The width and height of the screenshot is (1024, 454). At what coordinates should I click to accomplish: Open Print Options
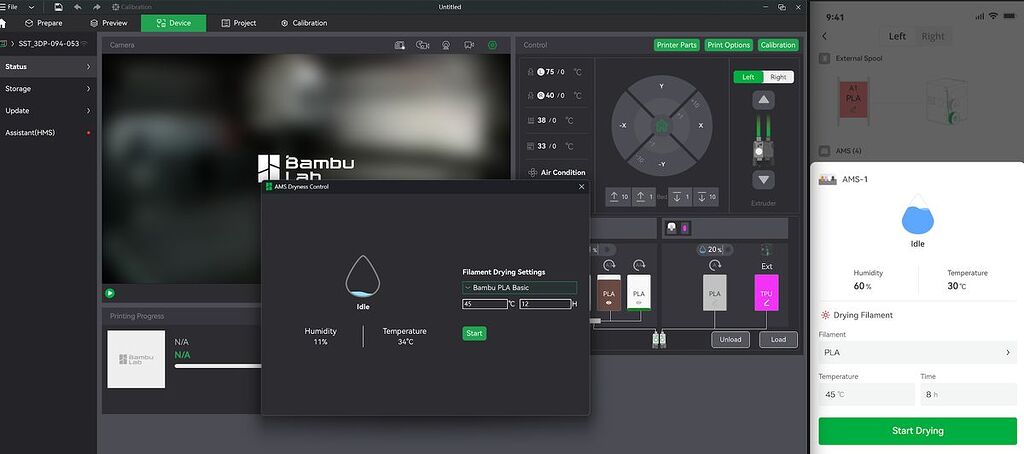pyautogui.click(x=728, y=45)
